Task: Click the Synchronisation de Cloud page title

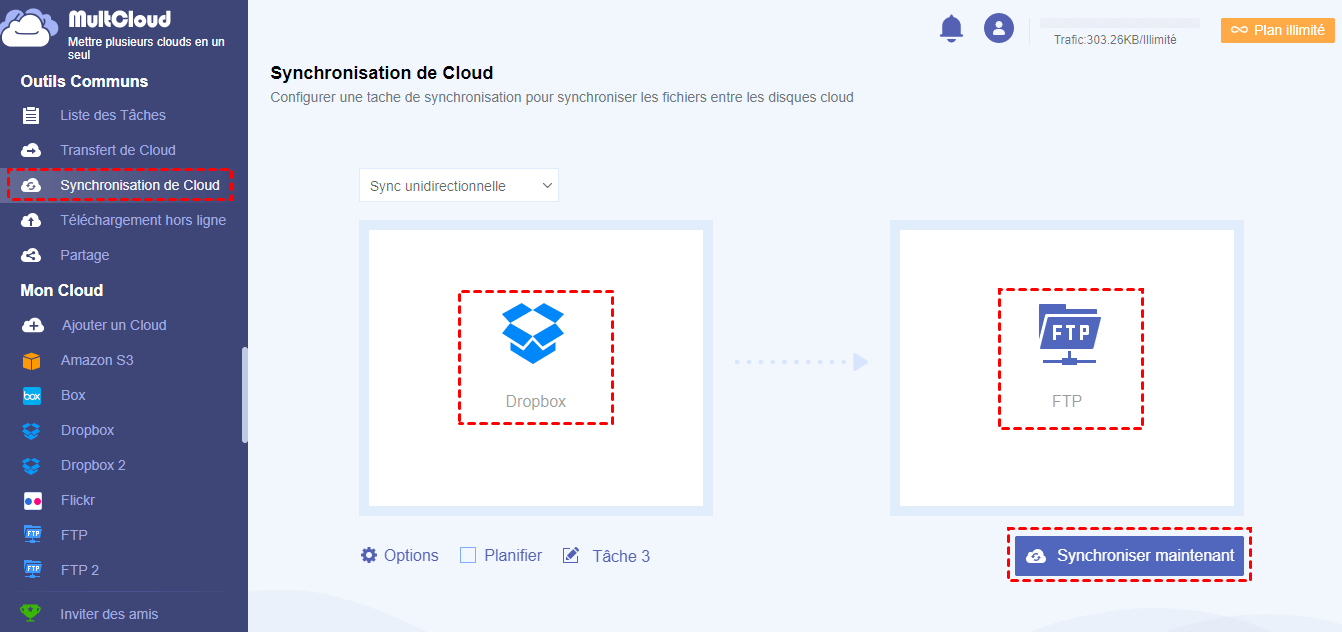Action: [x=382, y=73]
